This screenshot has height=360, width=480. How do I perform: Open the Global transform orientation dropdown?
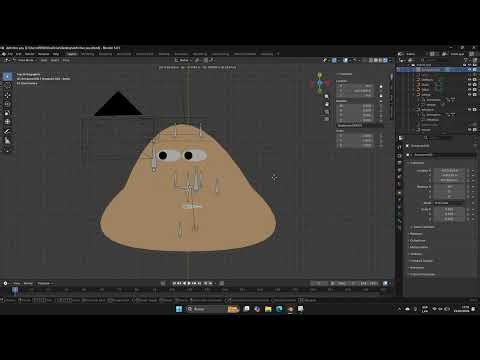tap(184, 60)
